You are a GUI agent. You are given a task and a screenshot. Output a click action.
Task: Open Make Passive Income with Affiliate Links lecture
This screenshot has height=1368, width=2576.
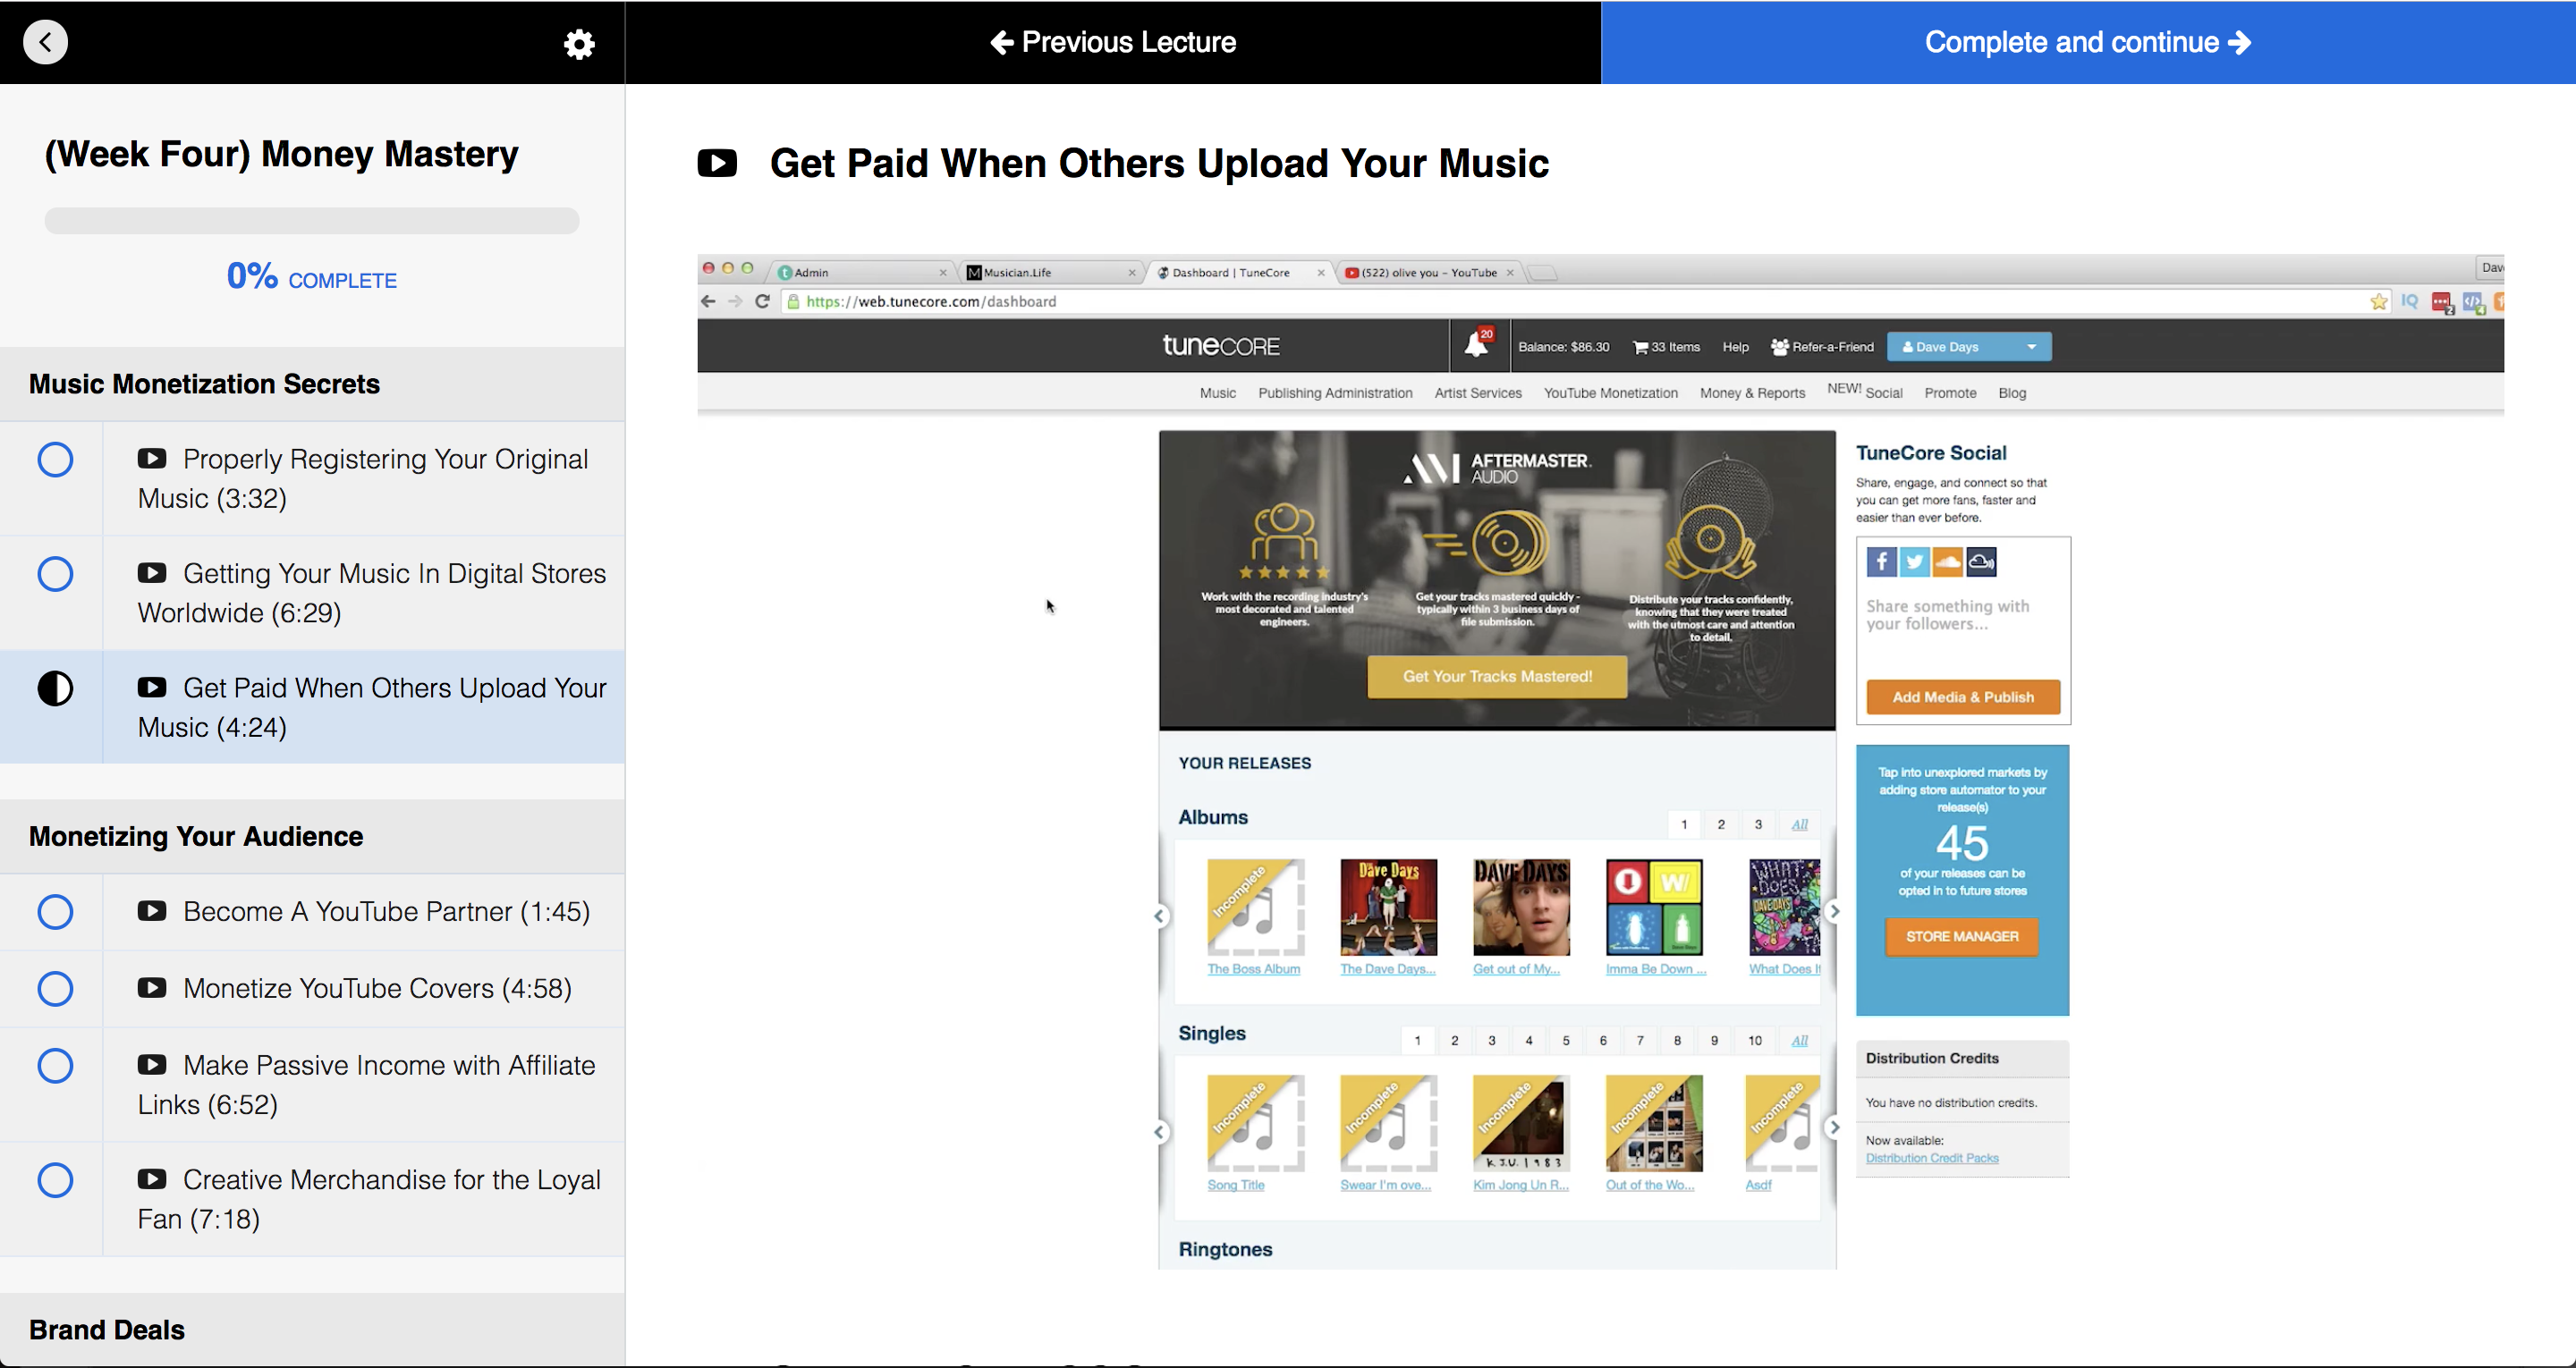pos(365,1084)
